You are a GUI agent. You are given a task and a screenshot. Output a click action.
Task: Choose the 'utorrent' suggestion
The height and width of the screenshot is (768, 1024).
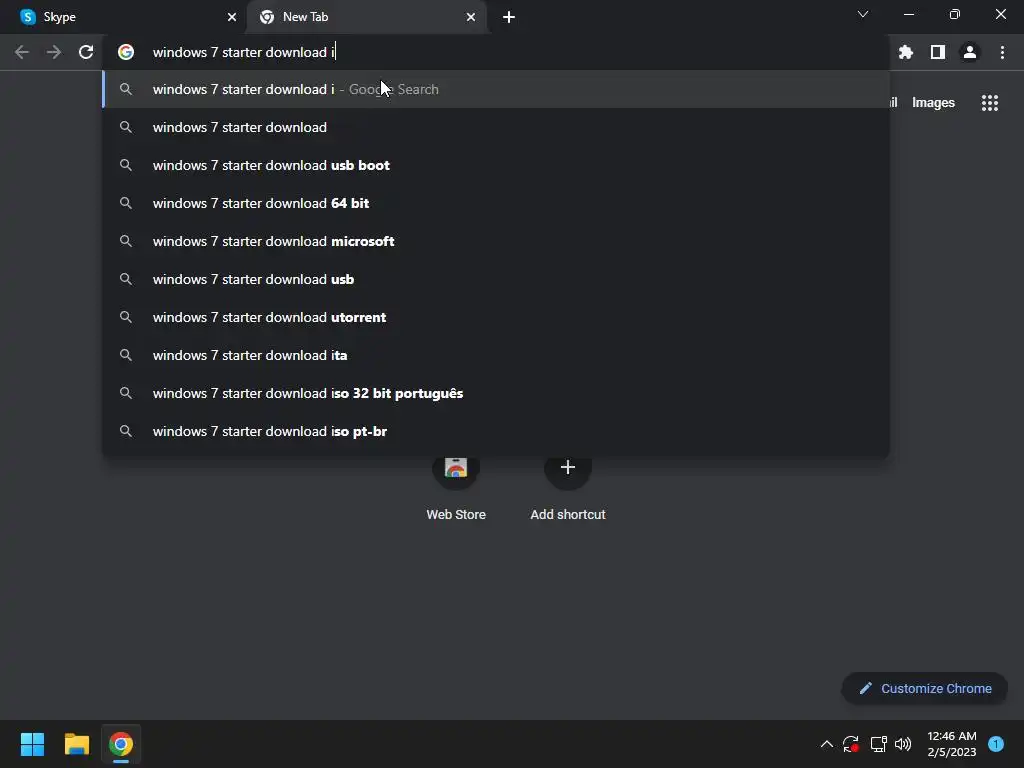(x=496, y=317)
